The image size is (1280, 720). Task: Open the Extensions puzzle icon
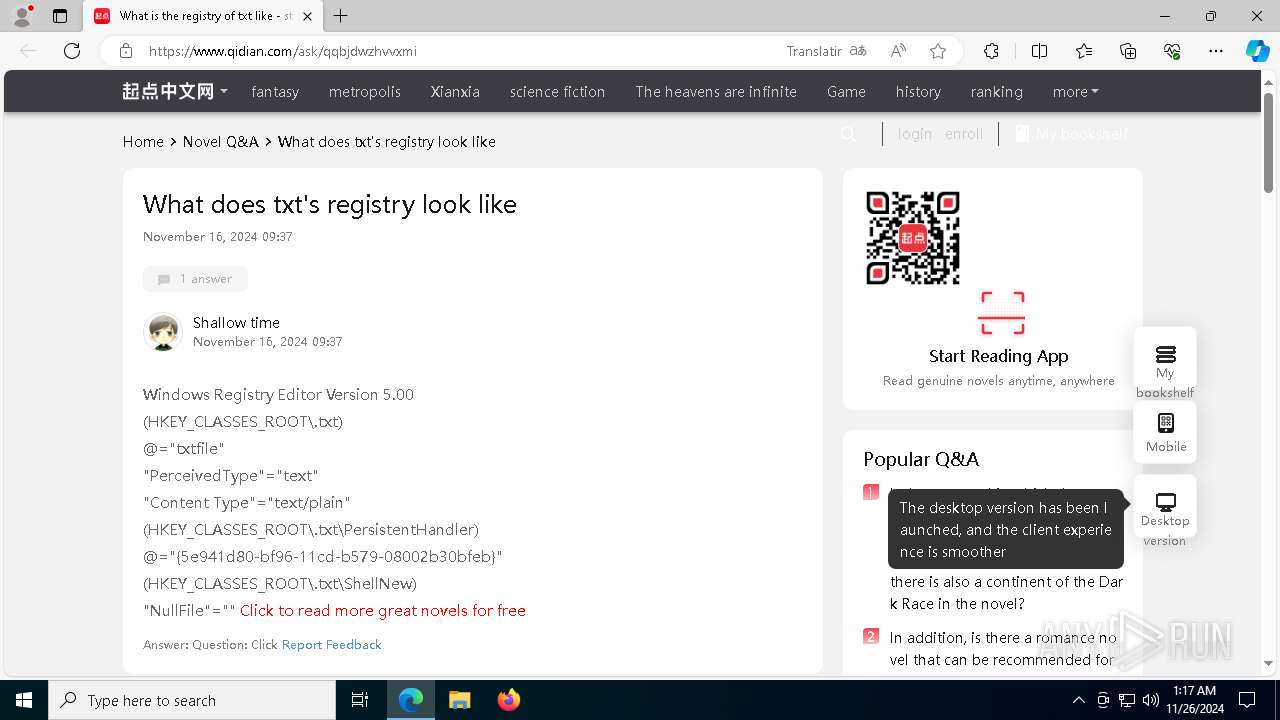(991, 51)
